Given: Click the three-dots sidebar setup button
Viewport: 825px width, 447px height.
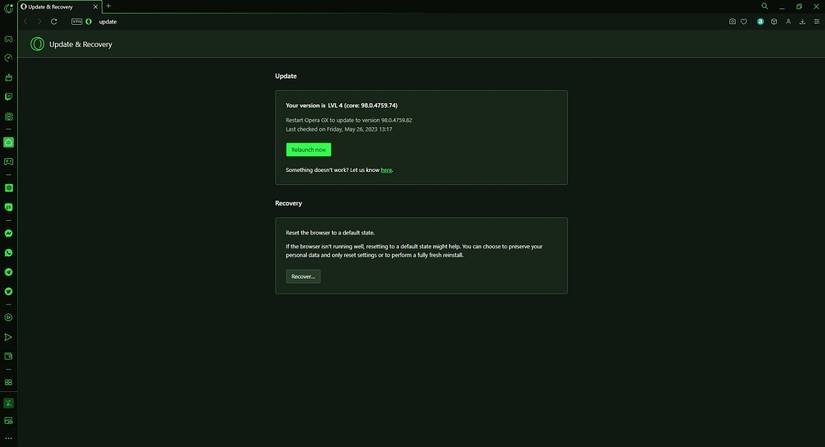Looking at the screenshot, I should [8, 438].
